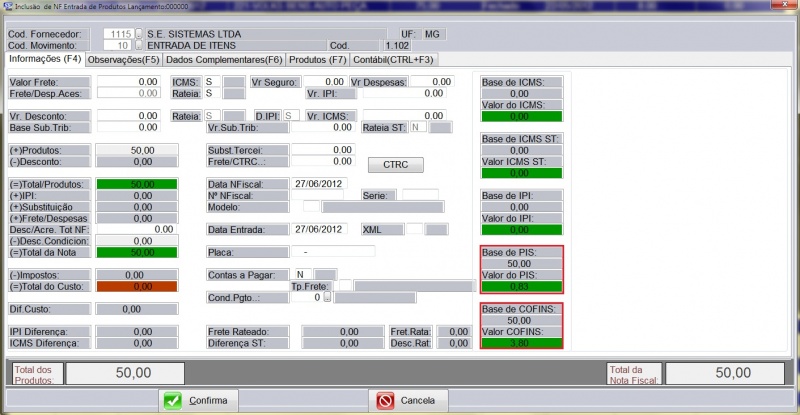Viewport: 800px width, 415px height.
Task: Go to the Produtos (F7) tab
Action: click(309, 60)
